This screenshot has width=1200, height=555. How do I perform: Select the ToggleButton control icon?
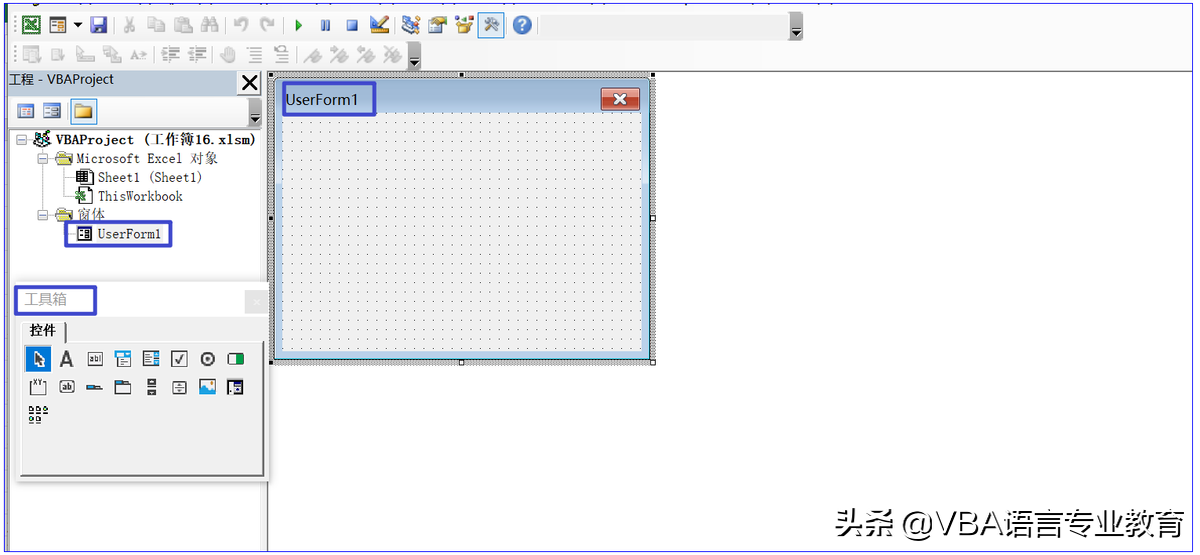coord(235,359)
